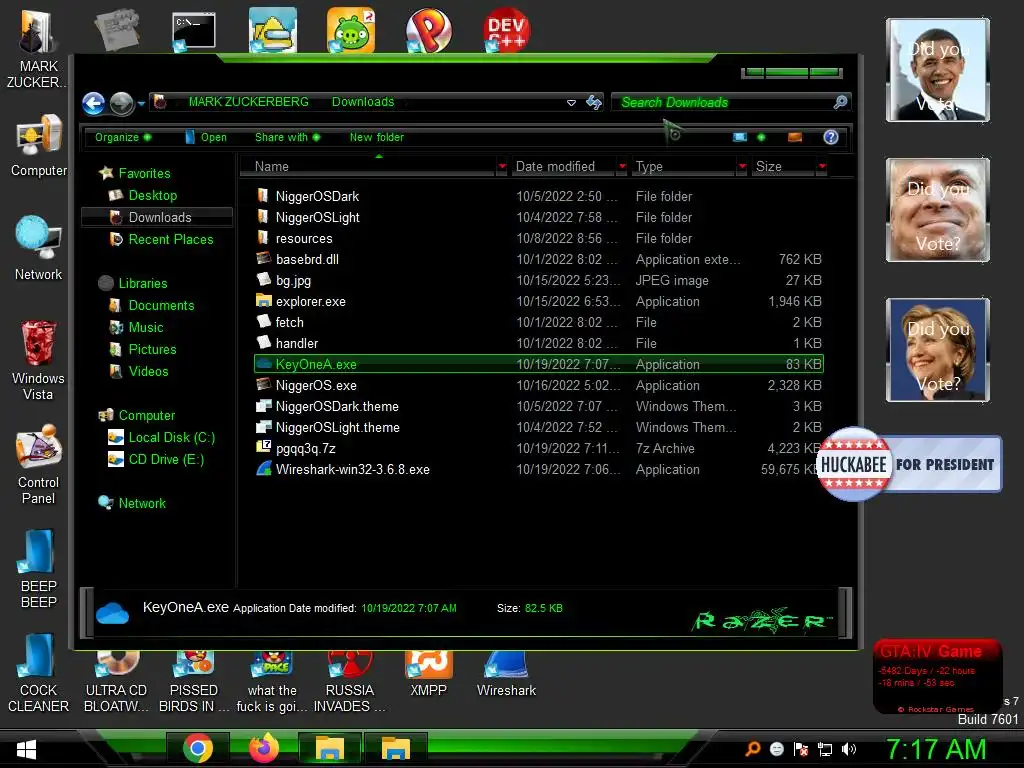Open the Control Panel desktop icon
This screenshot has width=1024, height=768.
[39, 465]
